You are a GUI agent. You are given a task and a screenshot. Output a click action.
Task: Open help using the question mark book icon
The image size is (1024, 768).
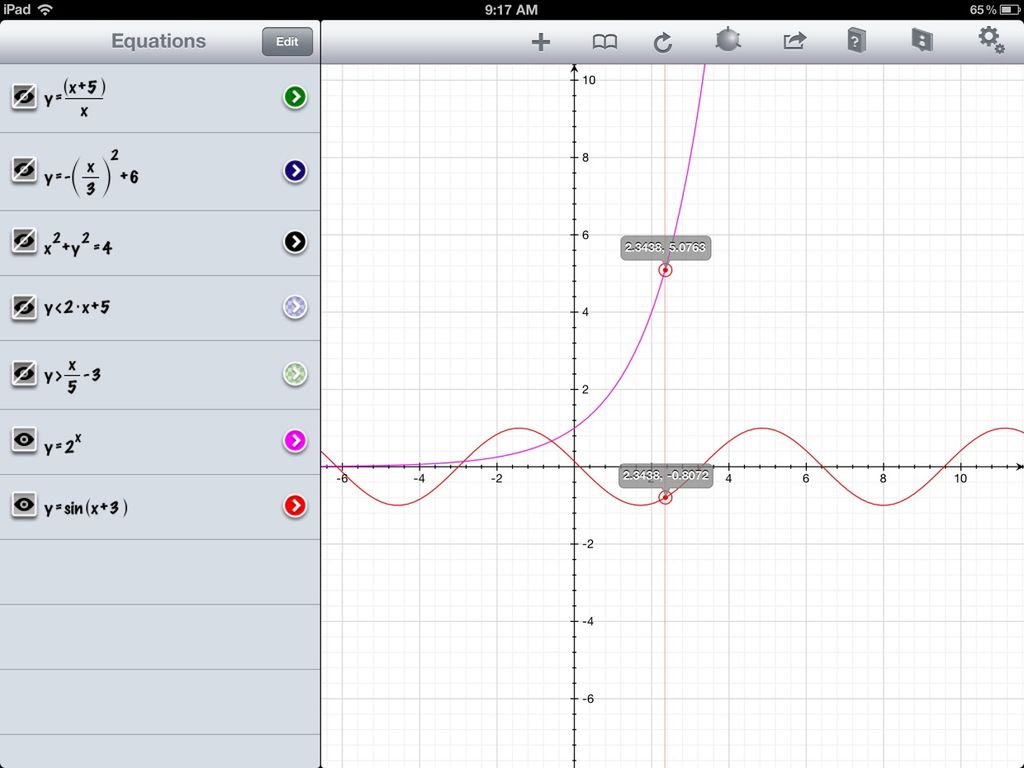(857, 42)
